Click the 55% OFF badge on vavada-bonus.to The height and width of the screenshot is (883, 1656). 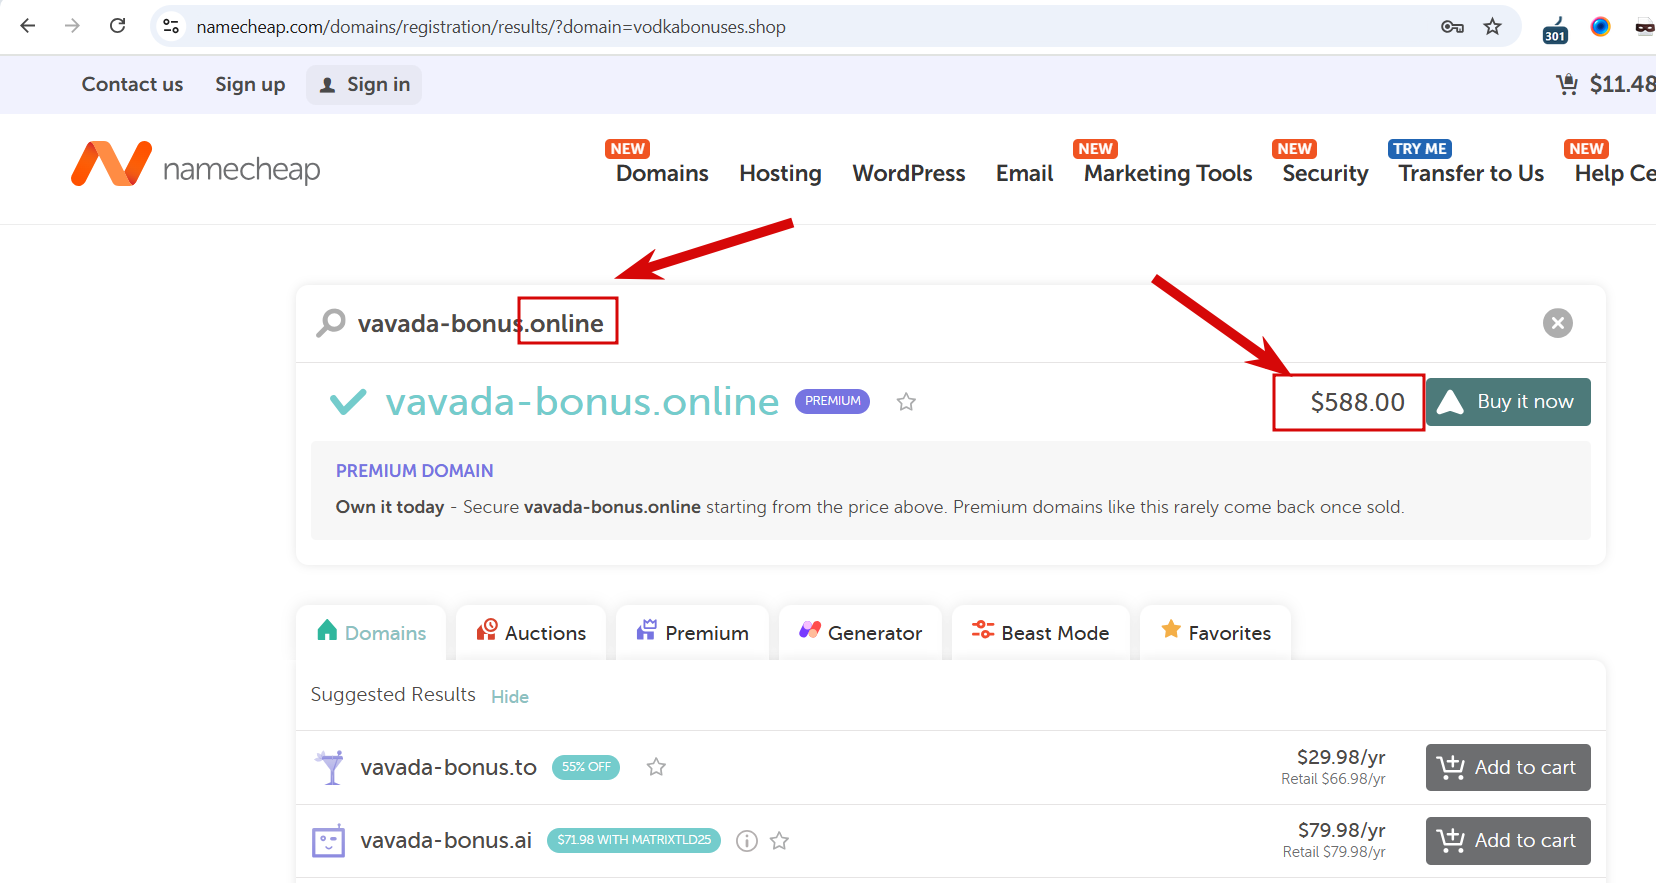[x=586, y=767]
